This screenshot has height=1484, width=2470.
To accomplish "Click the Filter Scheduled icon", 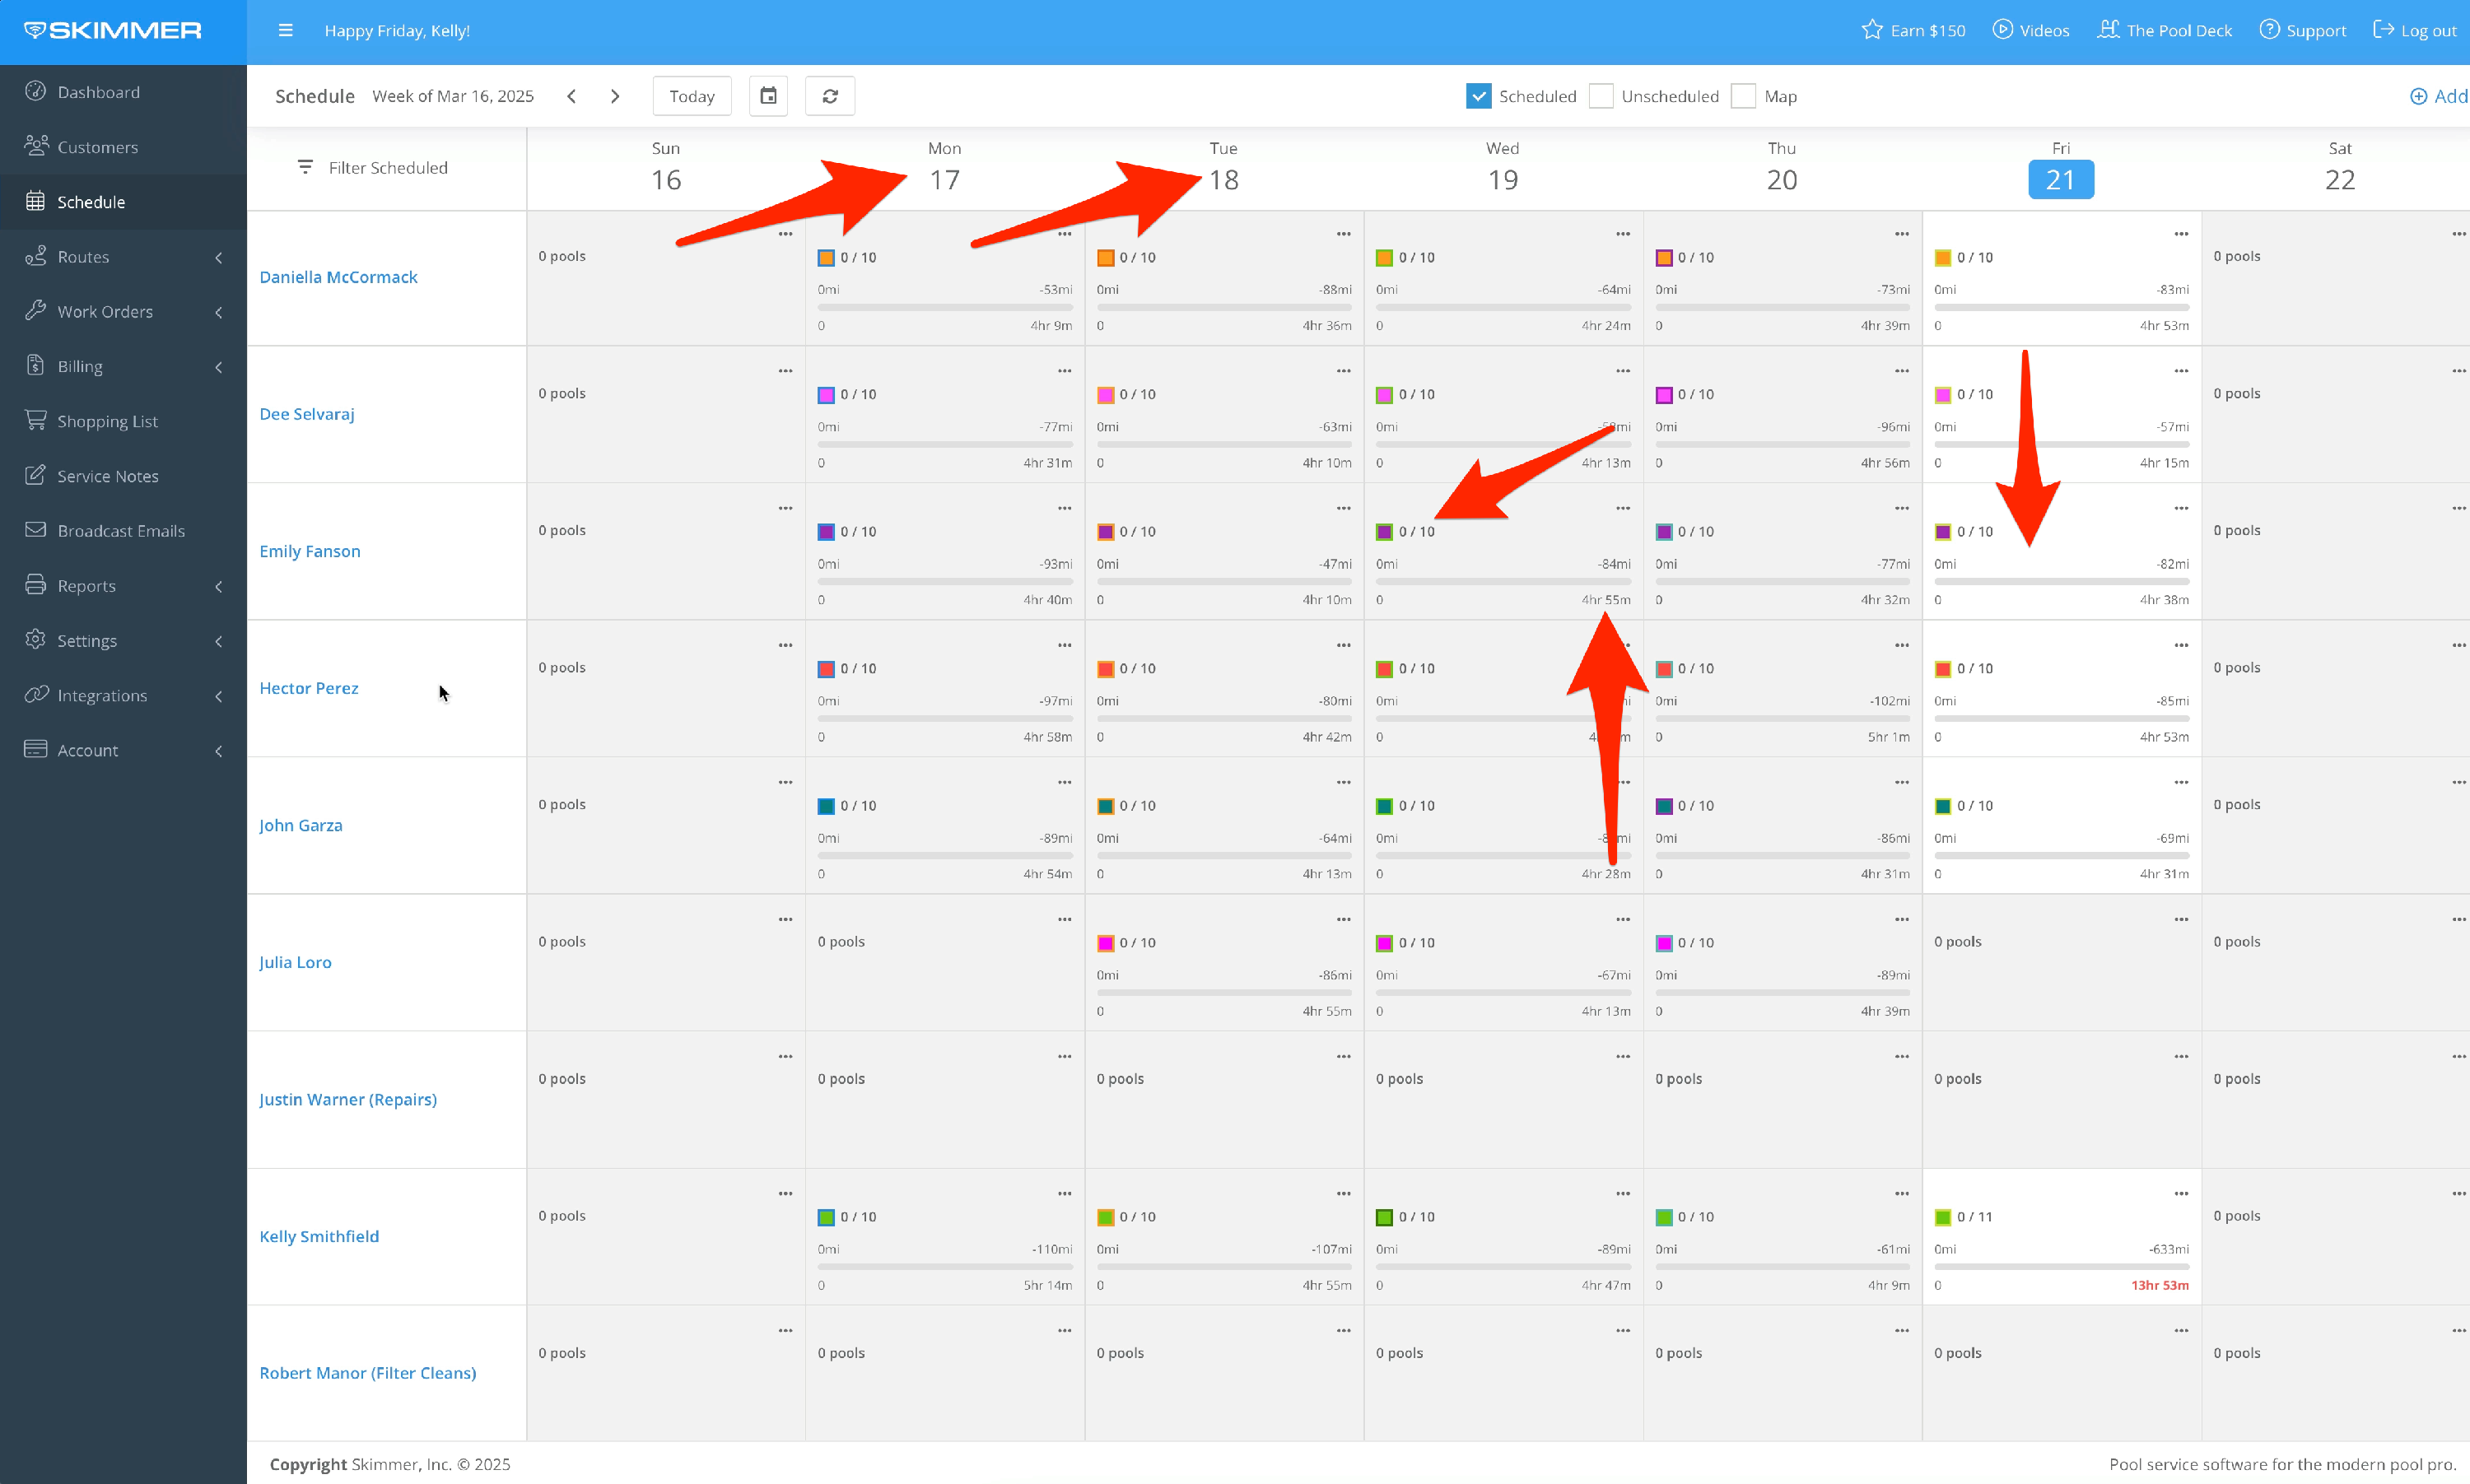I will coord(305,167).
